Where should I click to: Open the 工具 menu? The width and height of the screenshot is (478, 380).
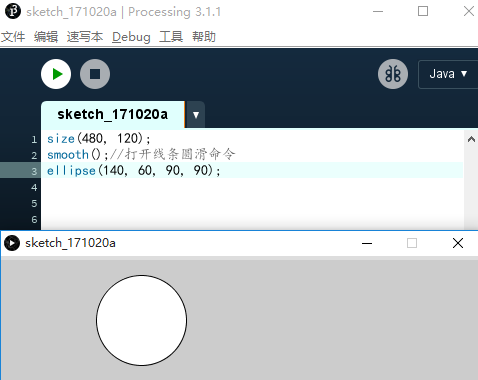point(171,37)
